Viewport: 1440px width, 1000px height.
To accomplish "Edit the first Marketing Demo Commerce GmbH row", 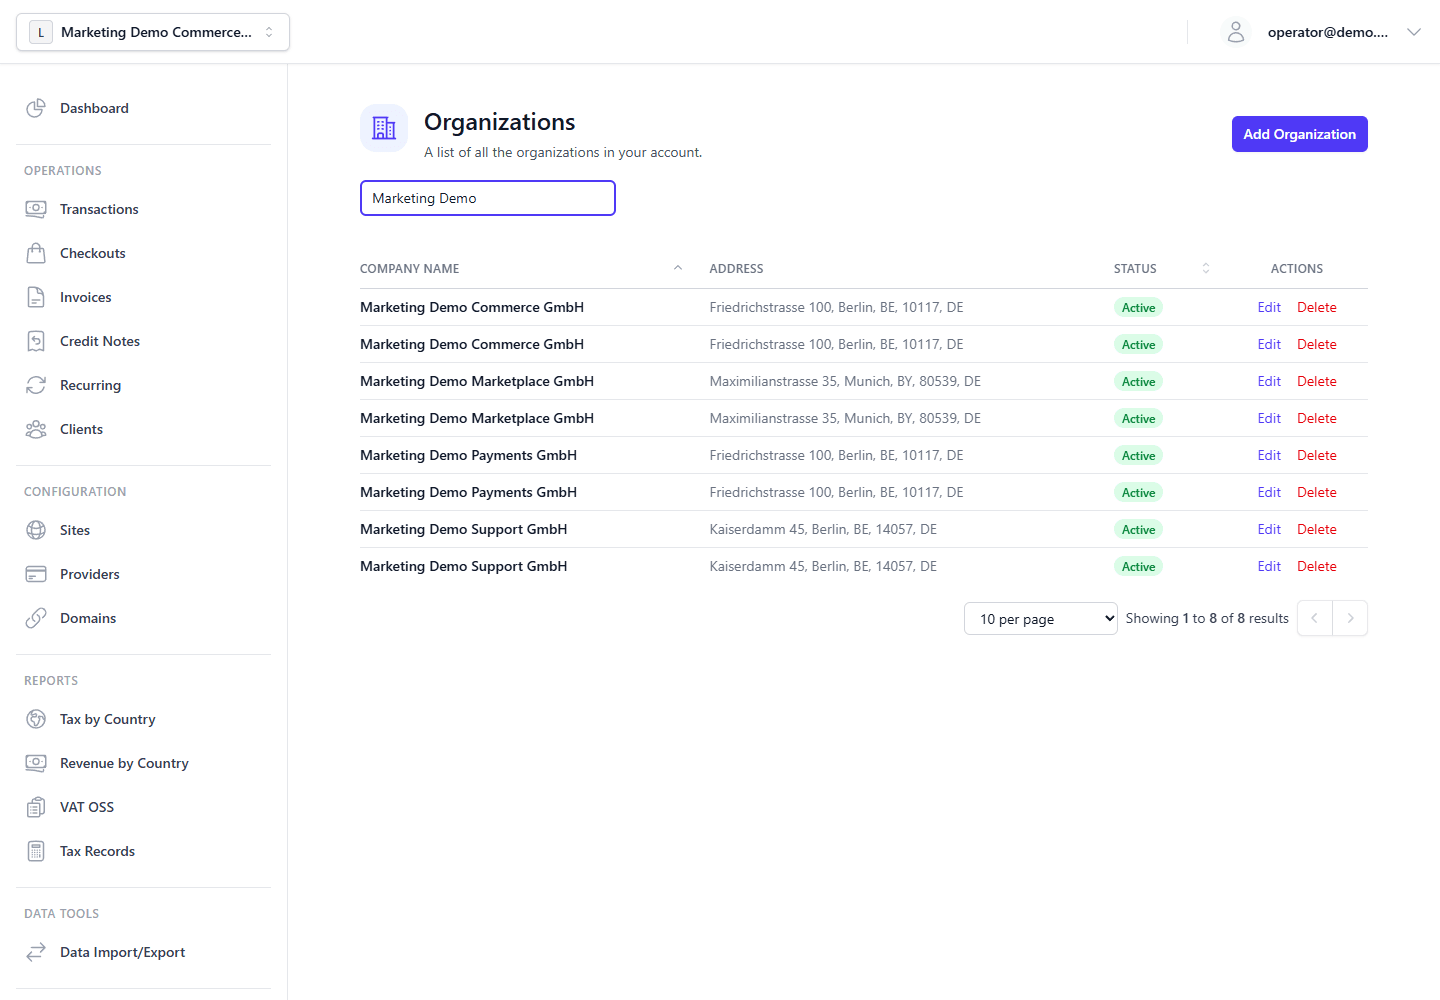I will pos(1269,307).
